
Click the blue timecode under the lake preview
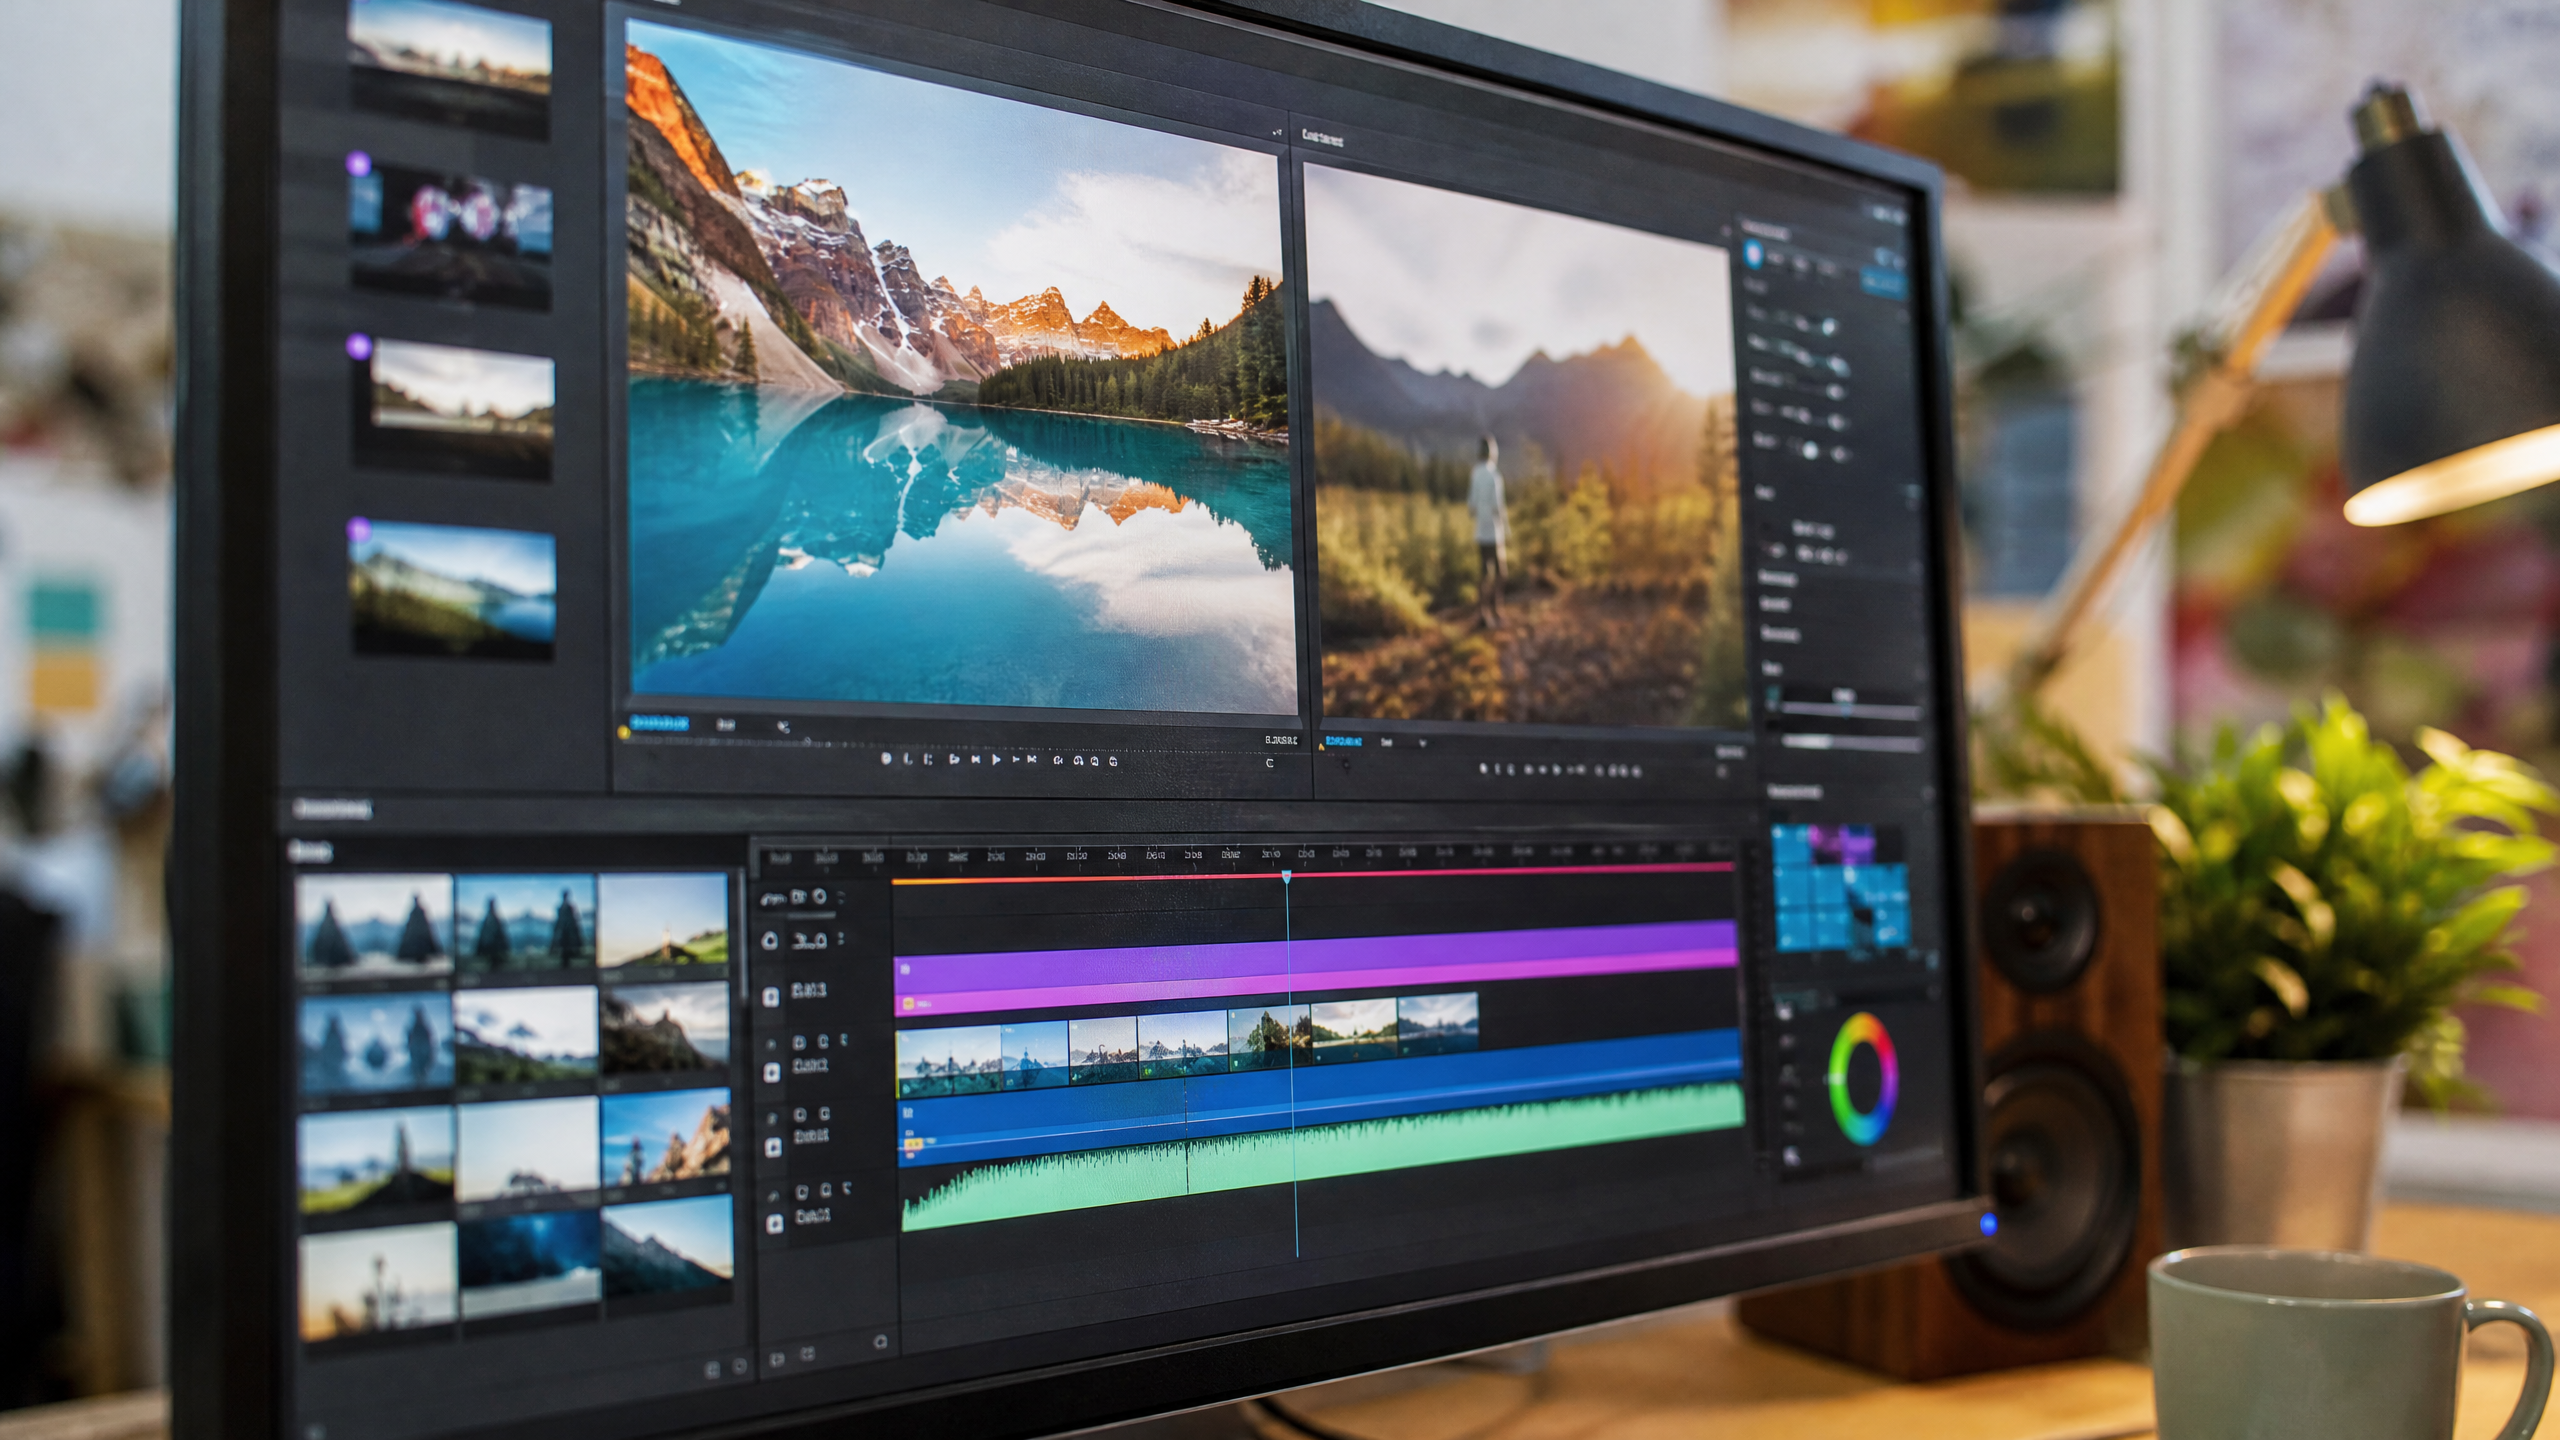point(659,722)
